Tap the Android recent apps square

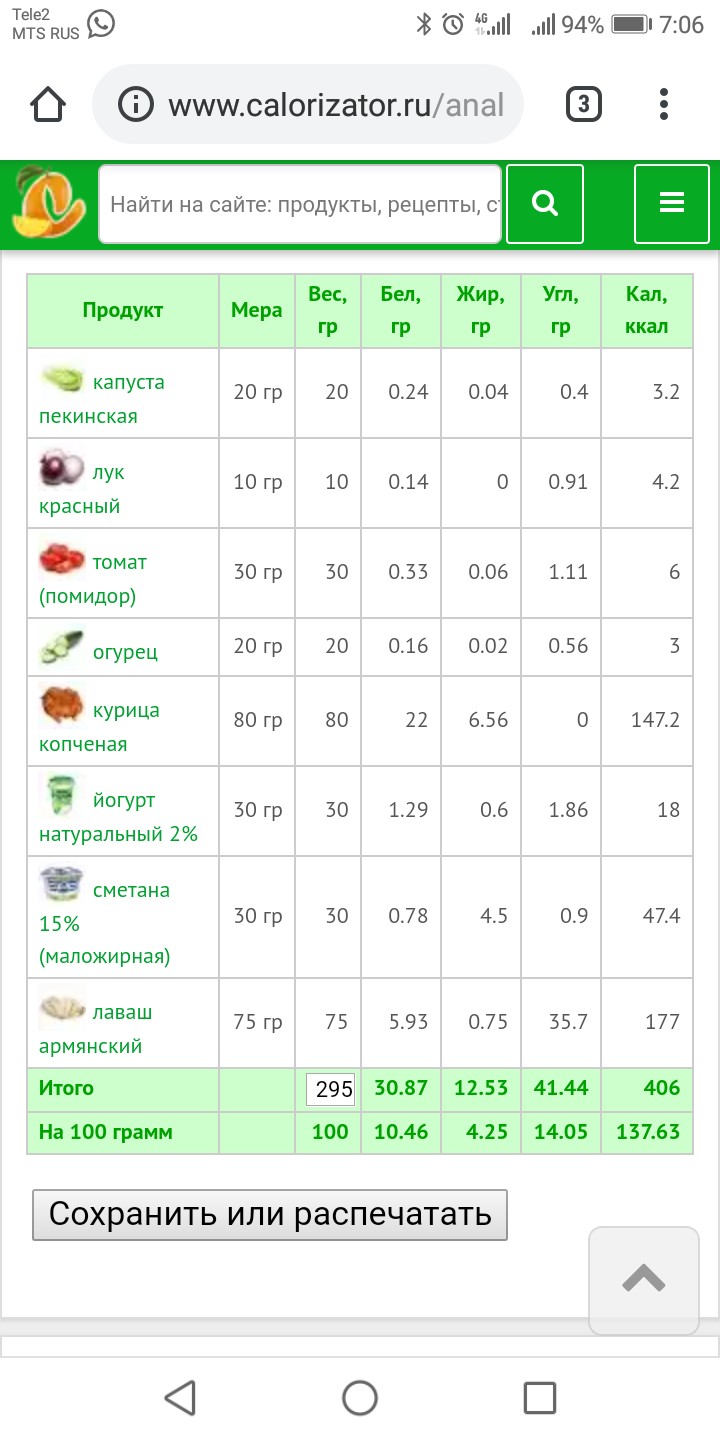[540, 1397]
